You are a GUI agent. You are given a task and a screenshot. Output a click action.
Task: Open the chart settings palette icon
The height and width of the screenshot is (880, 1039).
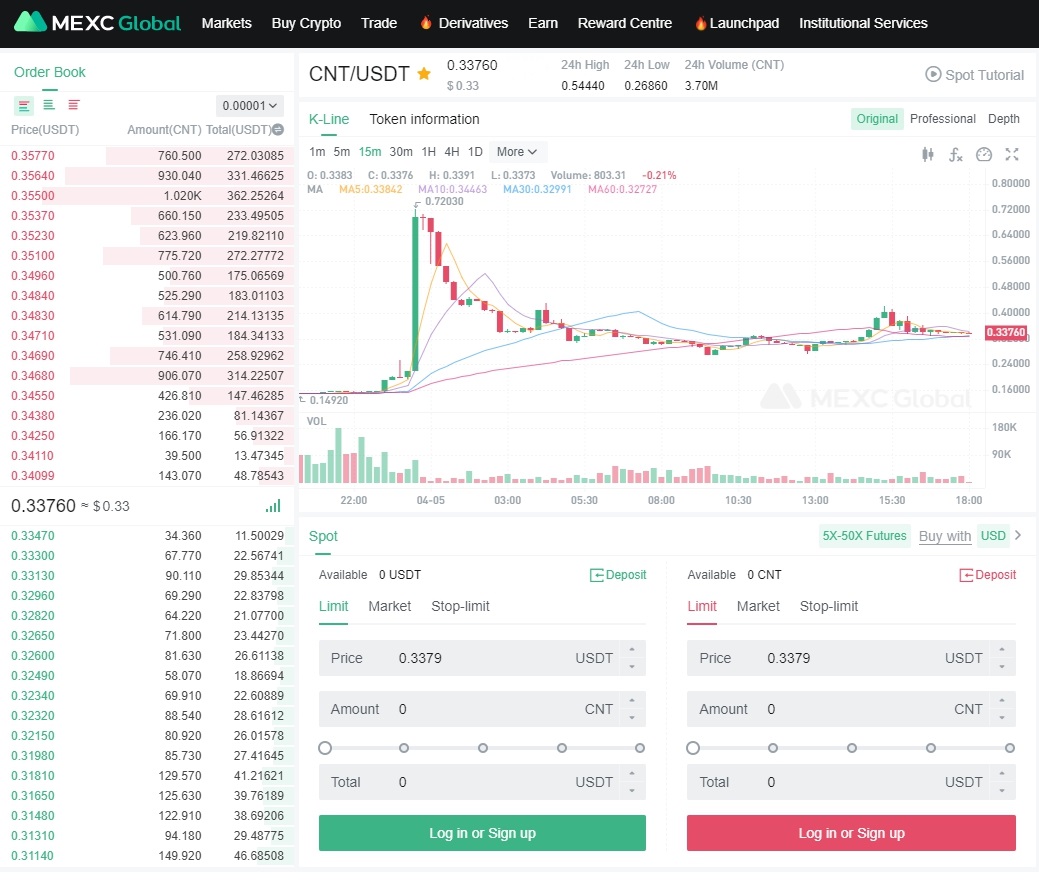984,154
